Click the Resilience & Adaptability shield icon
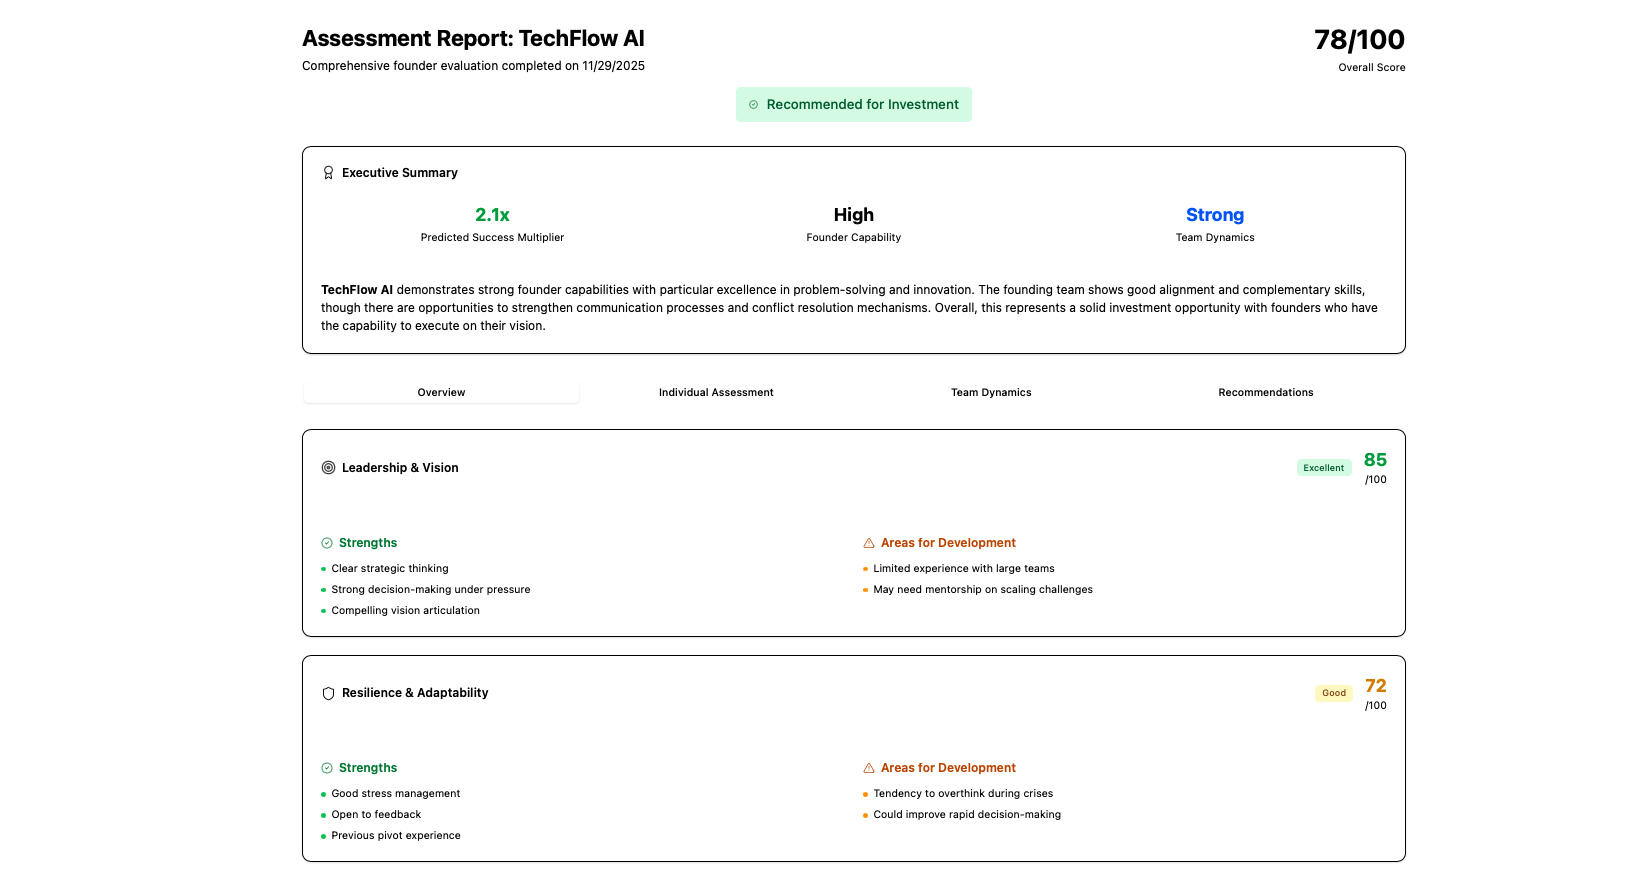Viewport: 1652px width, 873px height. click(x=328, y=693)
